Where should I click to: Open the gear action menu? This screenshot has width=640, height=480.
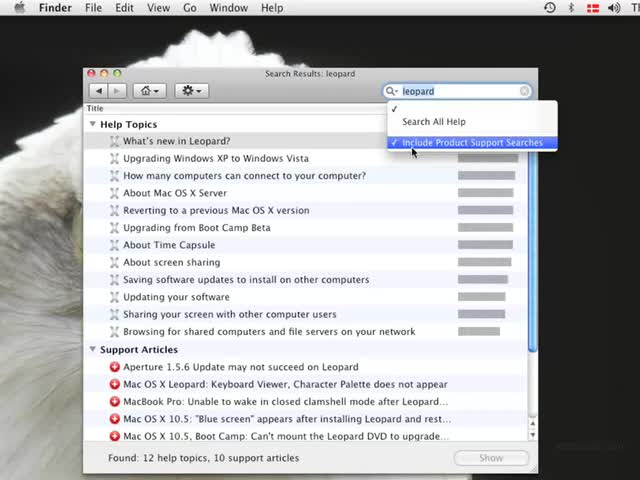point(192,91)
